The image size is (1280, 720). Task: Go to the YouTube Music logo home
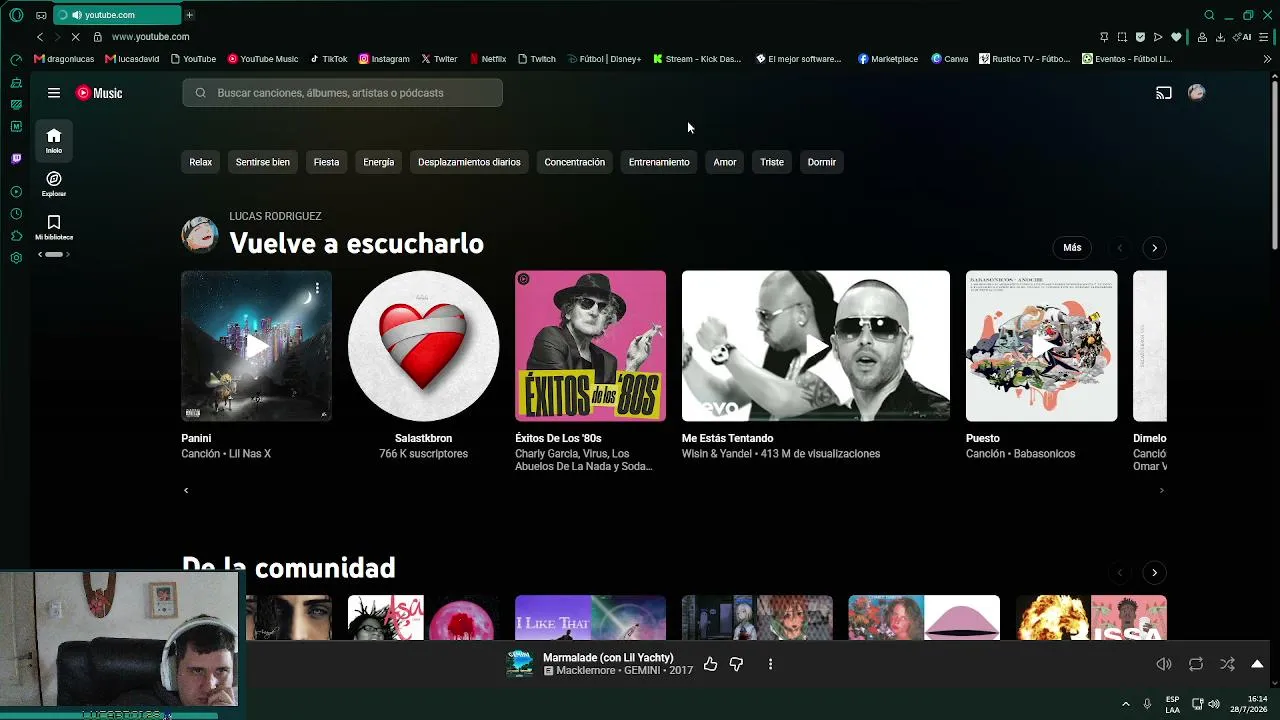99,93
